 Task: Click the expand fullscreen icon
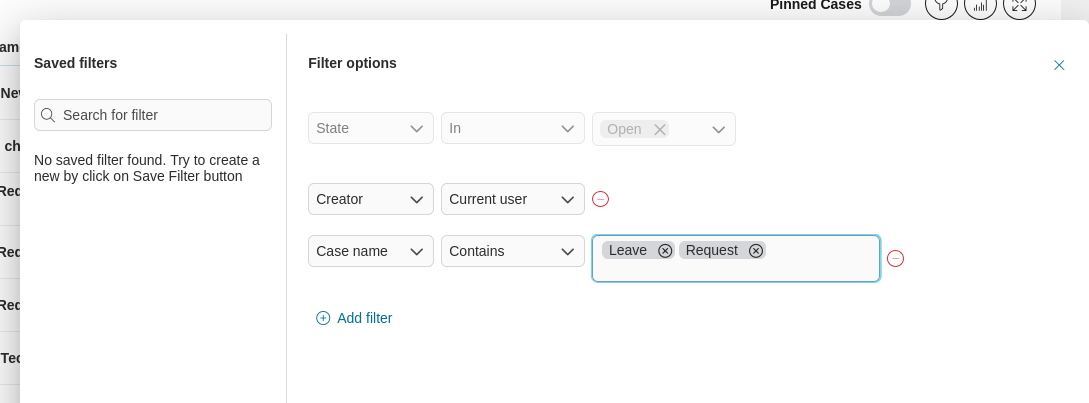[x=1019, y=6]
